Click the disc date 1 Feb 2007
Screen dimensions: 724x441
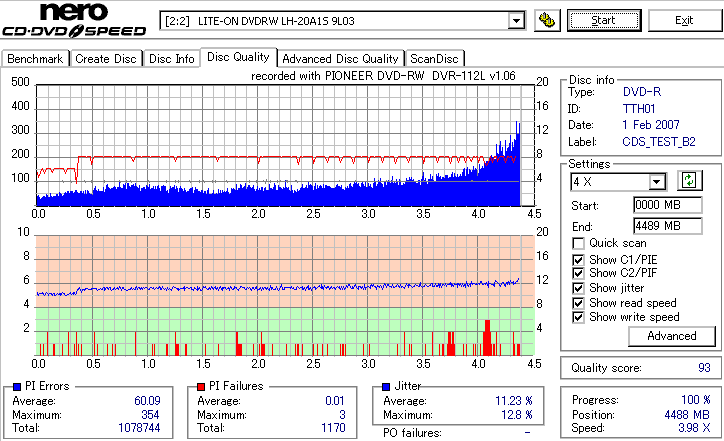651,125
